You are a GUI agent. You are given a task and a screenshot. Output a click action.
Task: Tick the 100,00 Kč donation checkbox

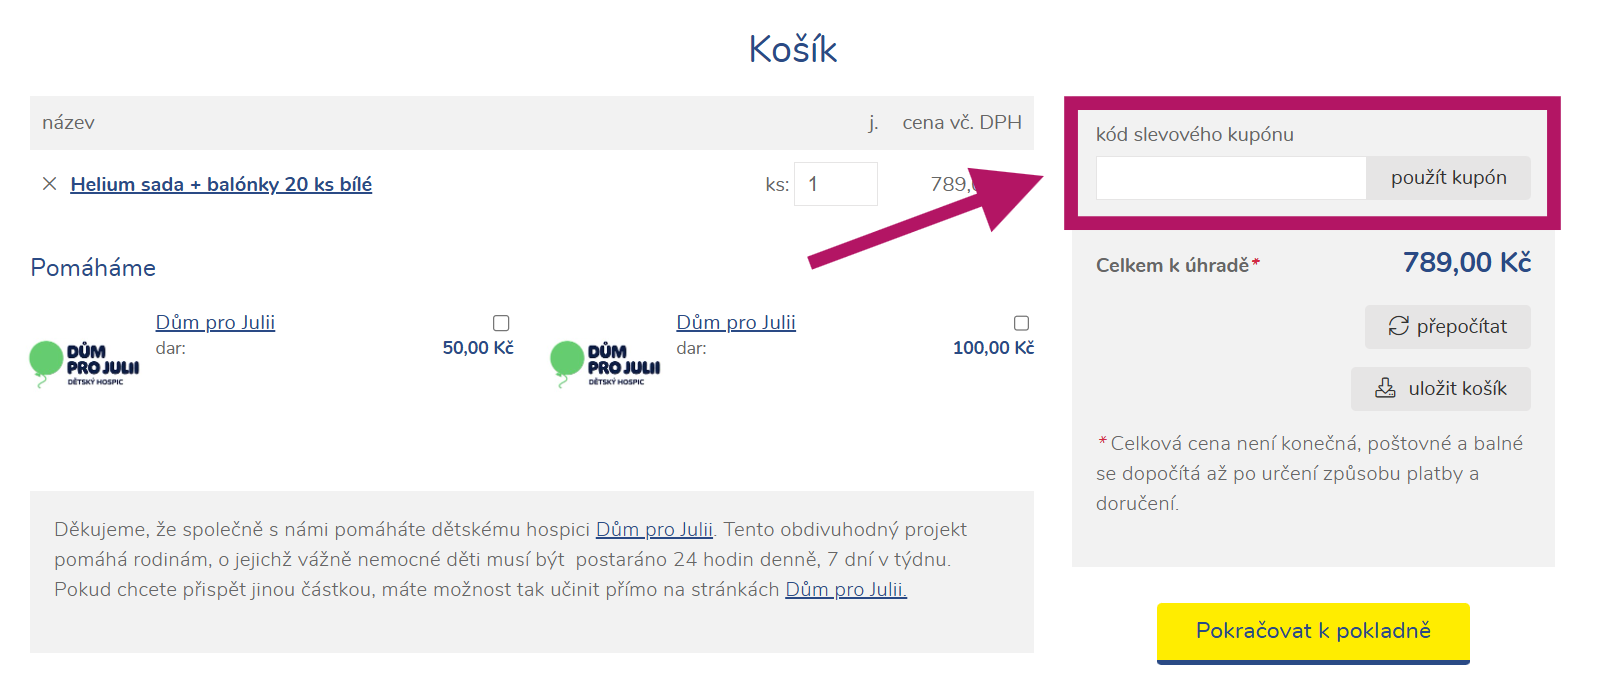pos(1021,323)
